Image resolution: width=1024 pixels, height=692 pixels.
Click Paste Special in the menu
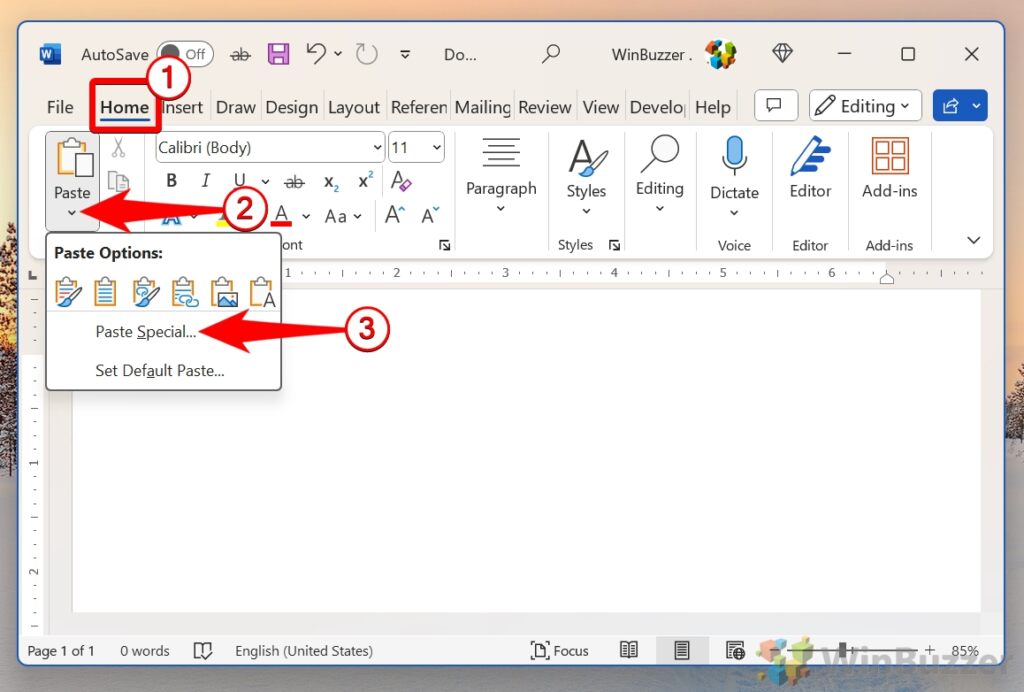click(145, 331)
